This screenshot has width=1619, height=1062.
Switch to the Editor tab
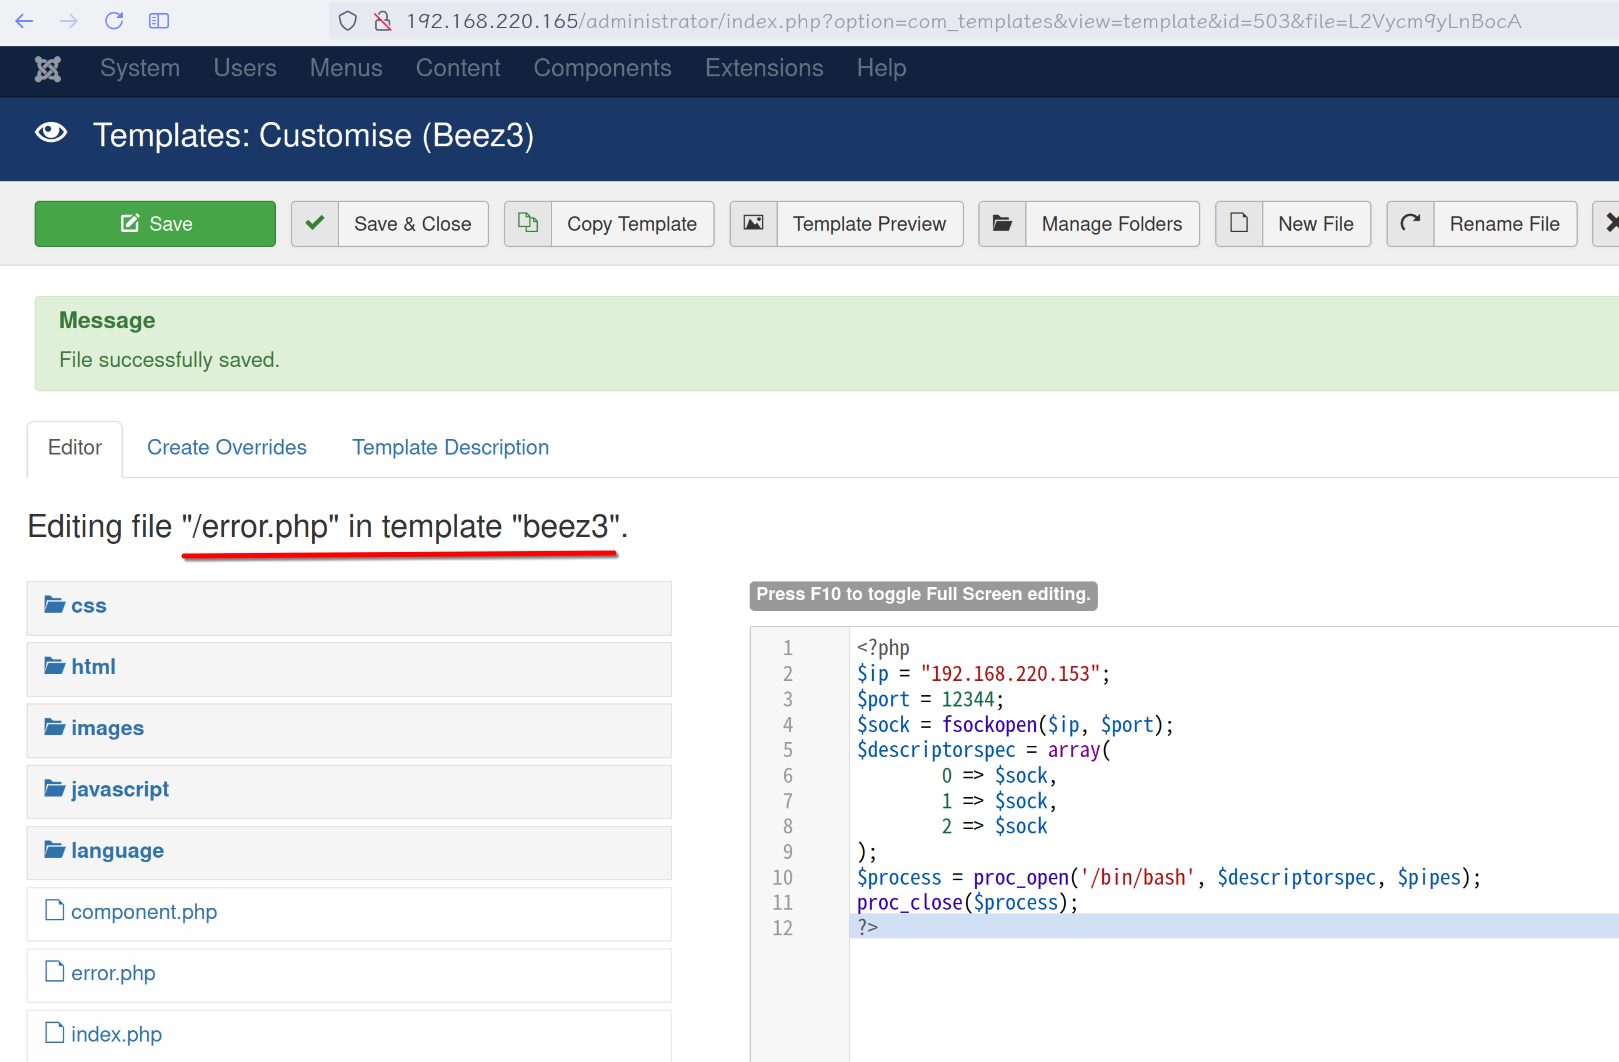click(75, 448)
